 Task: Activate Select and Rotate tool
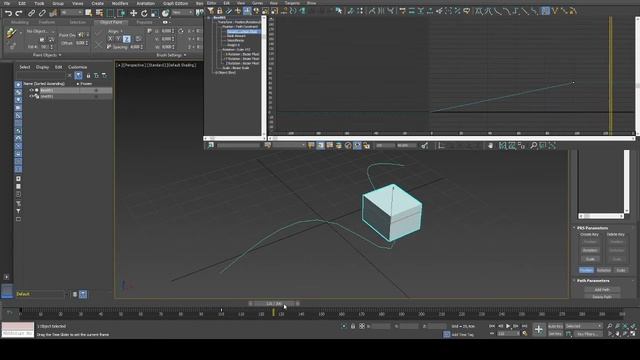(144, 13)
